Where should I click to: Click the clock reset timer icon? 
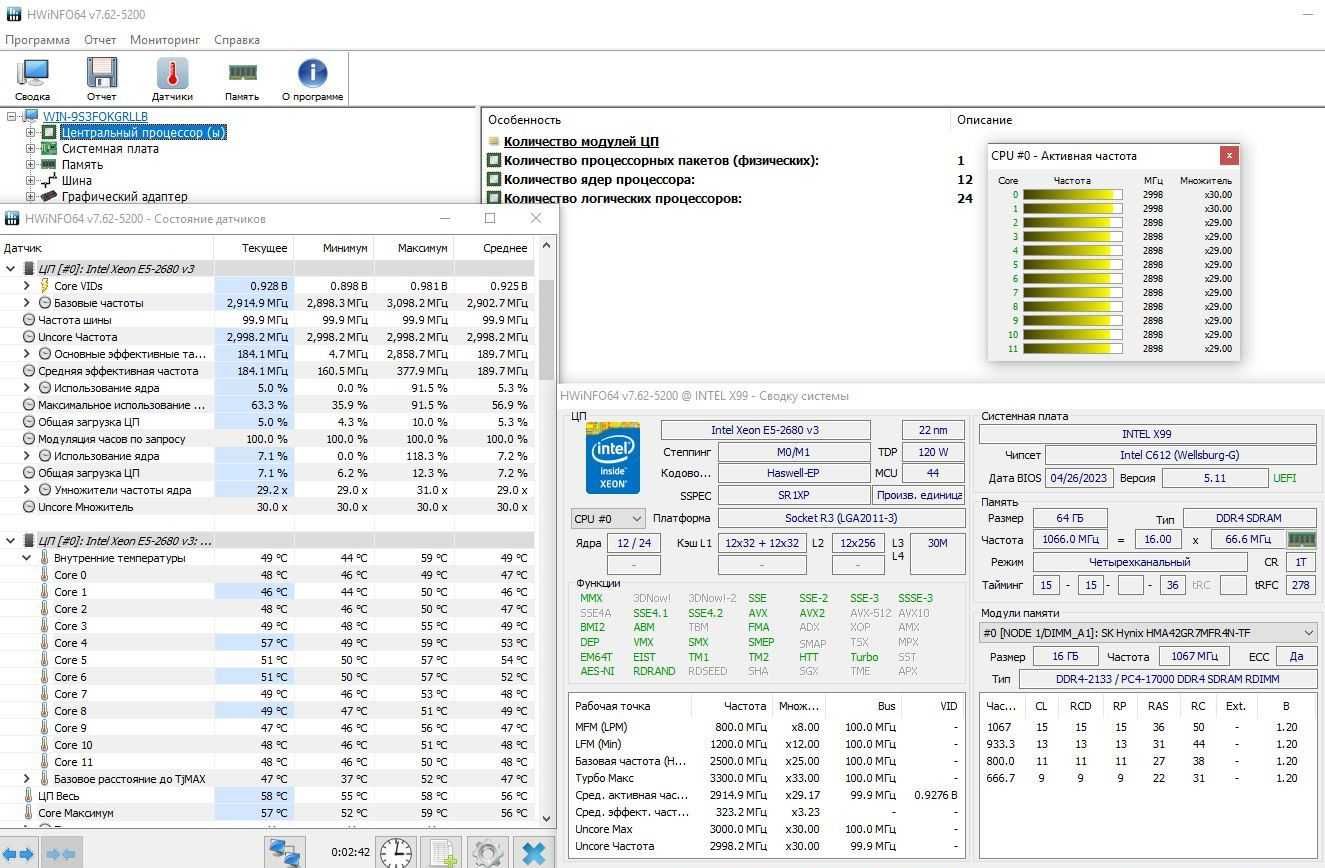[396, 853]
